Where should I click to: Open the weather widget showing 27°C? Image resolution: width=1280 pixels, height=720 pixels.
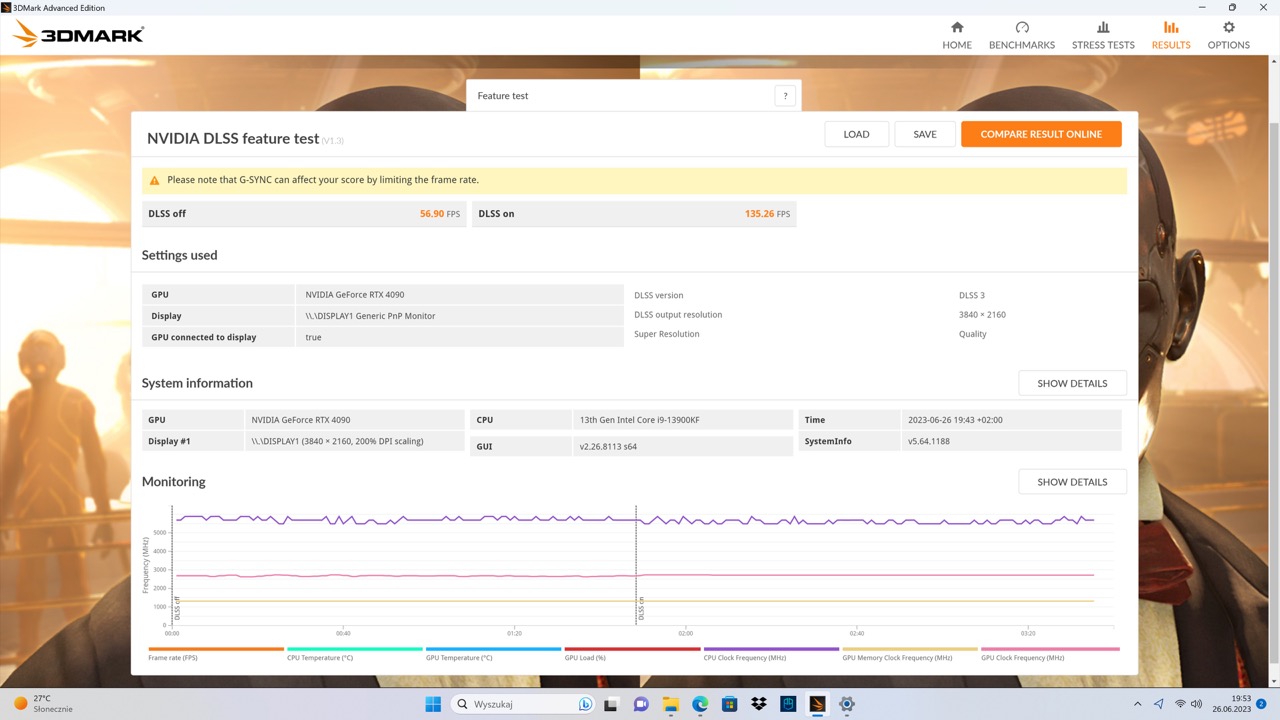point(43,704)
